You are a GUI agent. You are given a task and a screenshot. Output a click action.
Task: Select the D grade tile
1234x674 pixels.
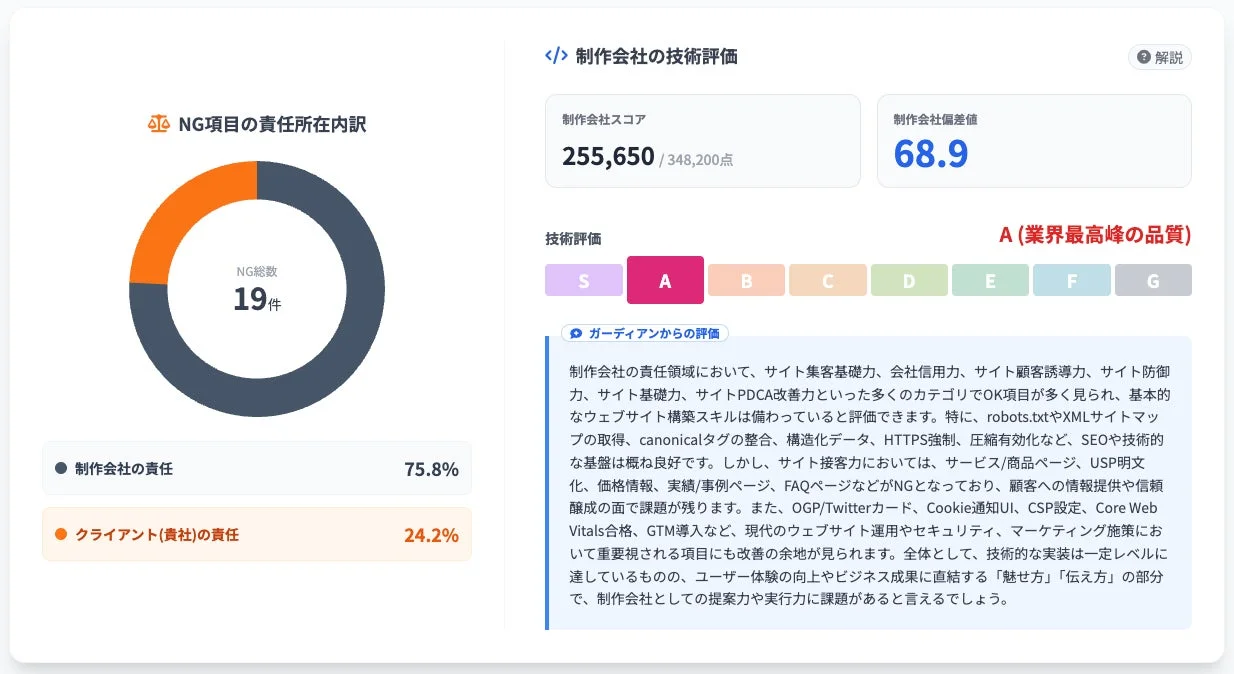point(909,280)
